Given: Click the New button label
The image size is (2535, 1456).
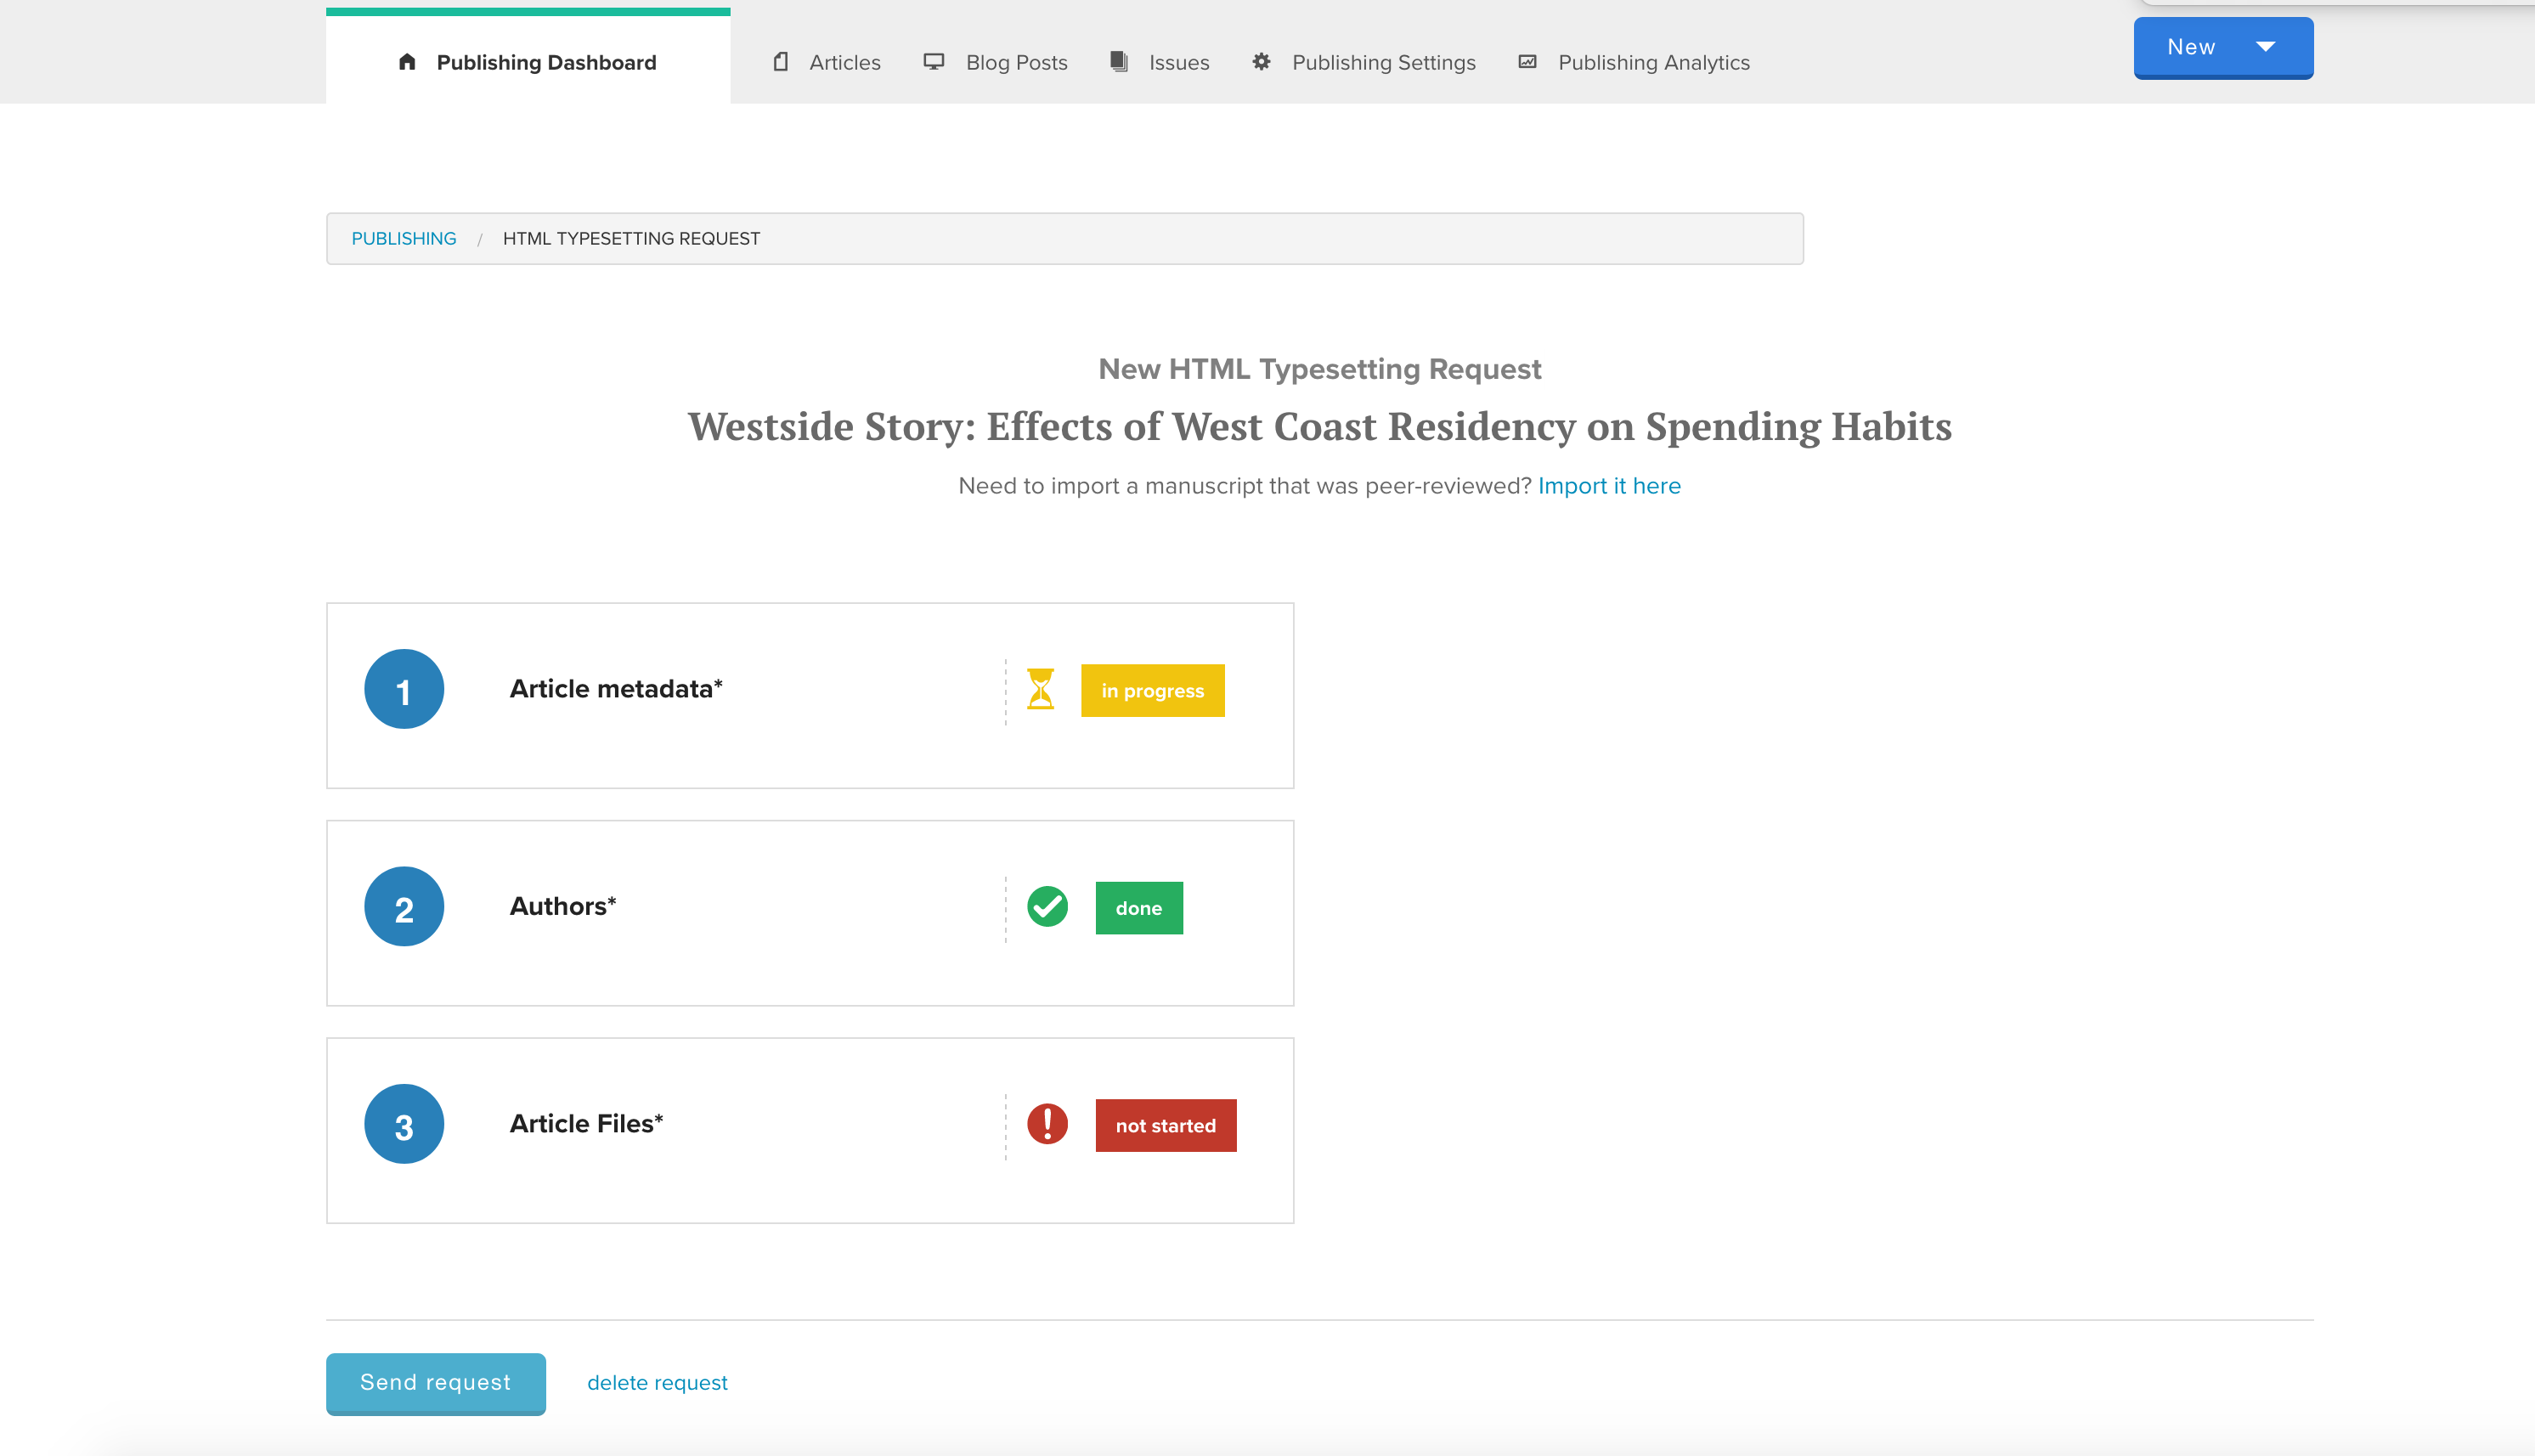Looking at the screenshot, I should (x=2191, y=47).
